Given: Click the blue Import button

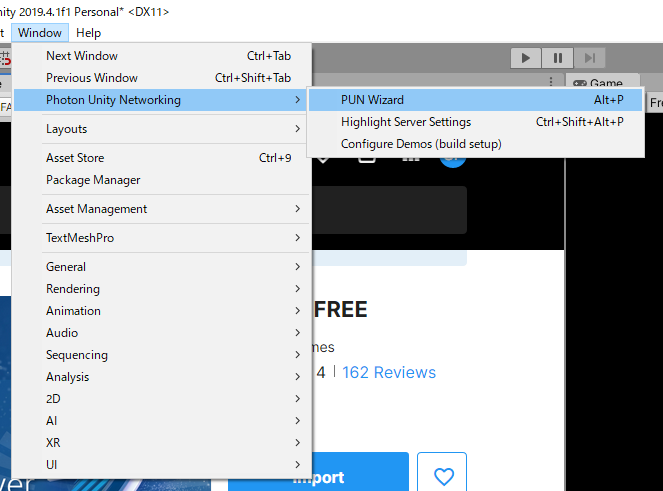Looking at the screenshot, I should 361,472.
